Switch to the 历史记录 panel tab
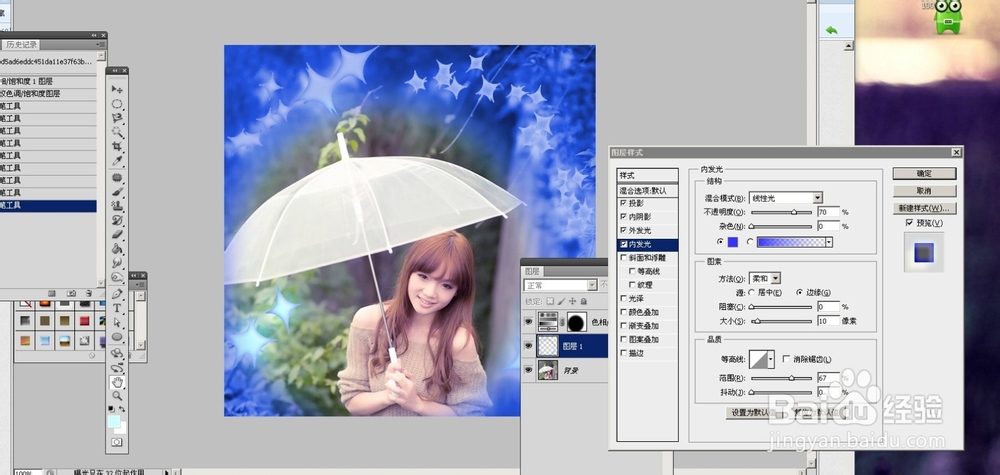Viewport: 1000px width, 475px height. [22, 45]
